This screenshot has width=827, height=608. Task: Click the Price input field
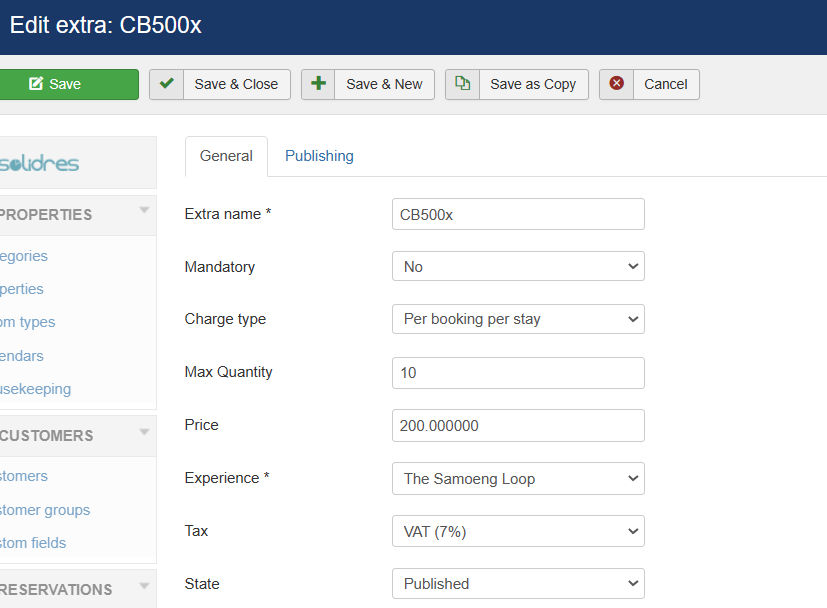(x=518, y=426)
